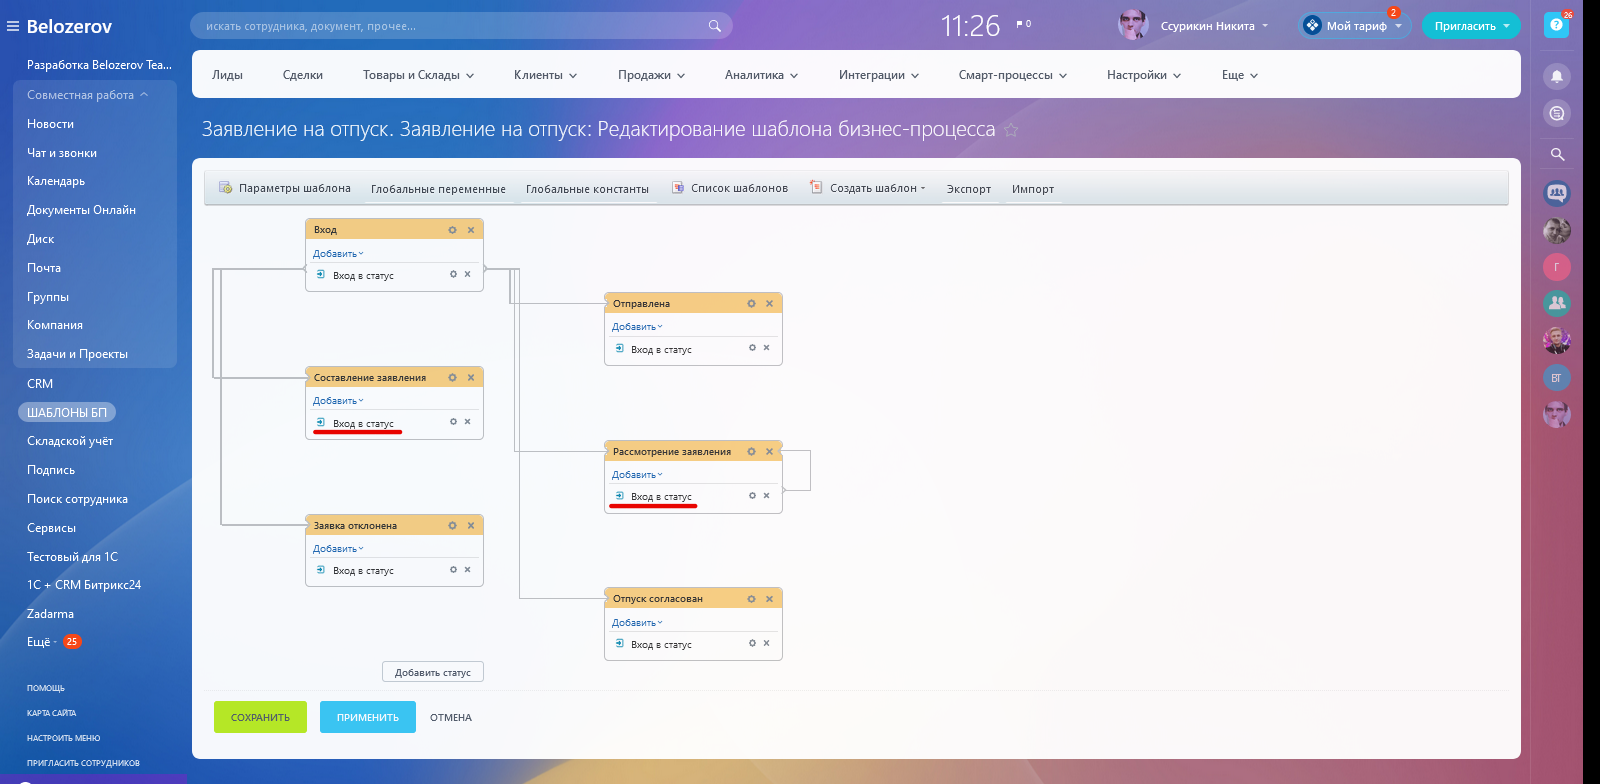Open ШАБЛОНЫ БП sidebar item
Screen dimensions: 1600x784
67,412
